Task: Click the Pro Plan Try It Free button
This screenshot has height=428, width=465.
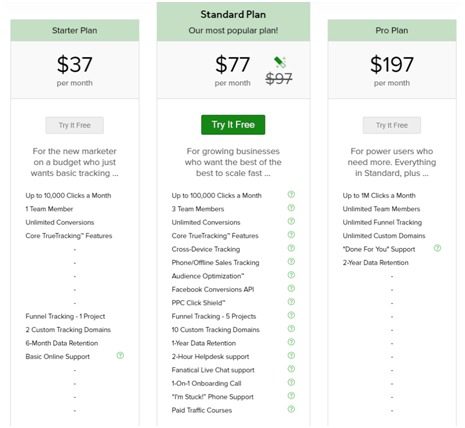Action: pyautogui.click(x=392, y=125)
